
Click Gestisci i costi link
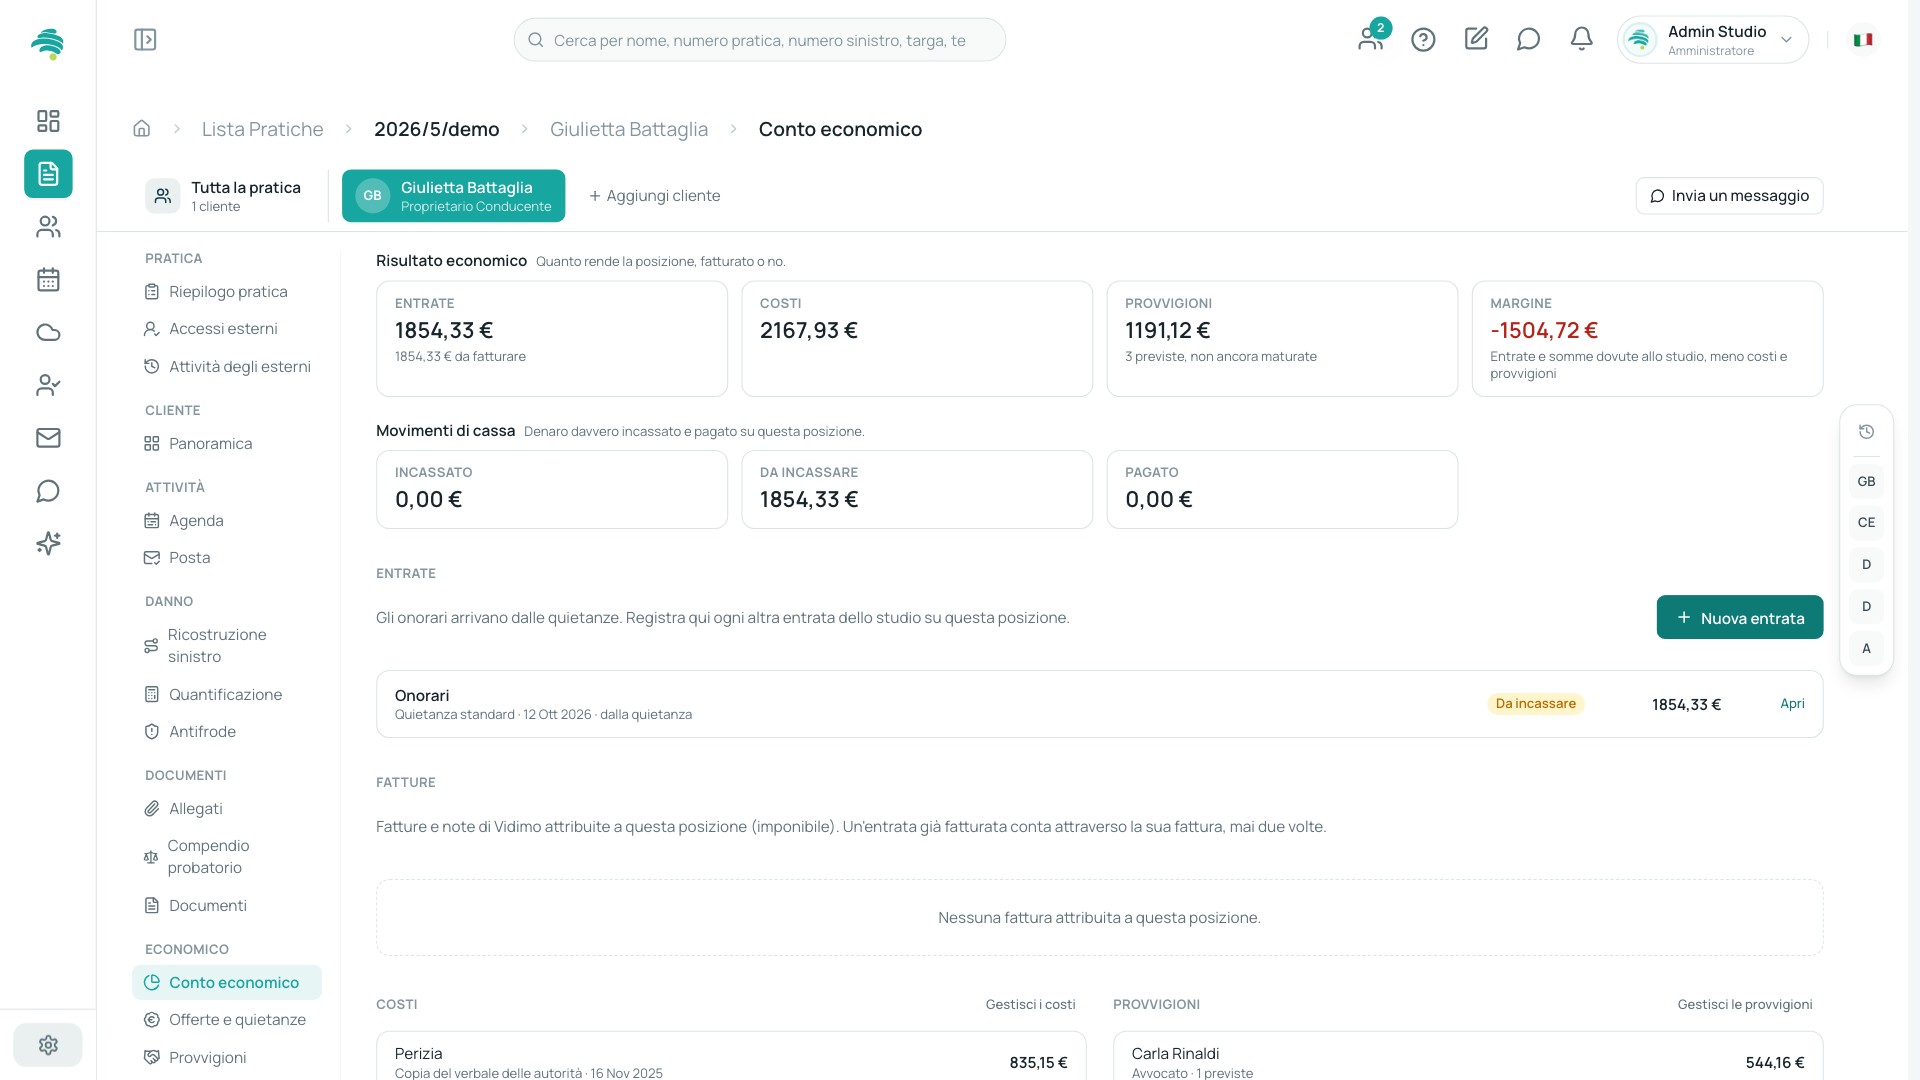pos(1030,1005)
